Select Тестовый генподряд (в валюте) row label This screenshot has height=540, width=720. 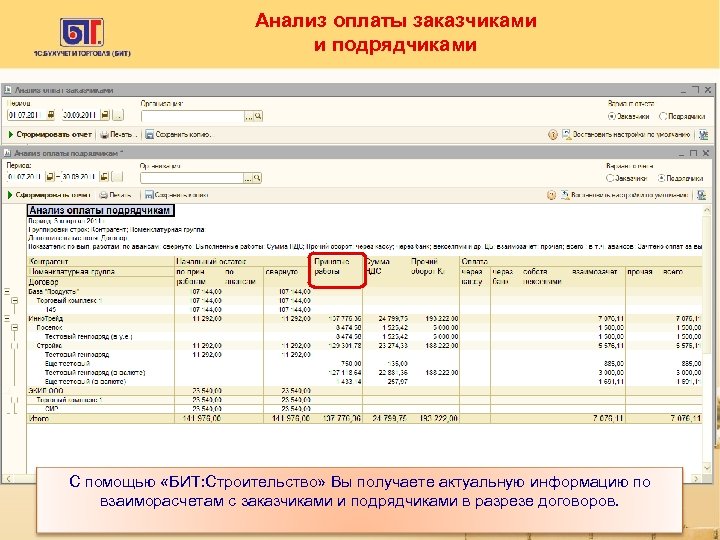pyautogui.click(x=95, y=372)
